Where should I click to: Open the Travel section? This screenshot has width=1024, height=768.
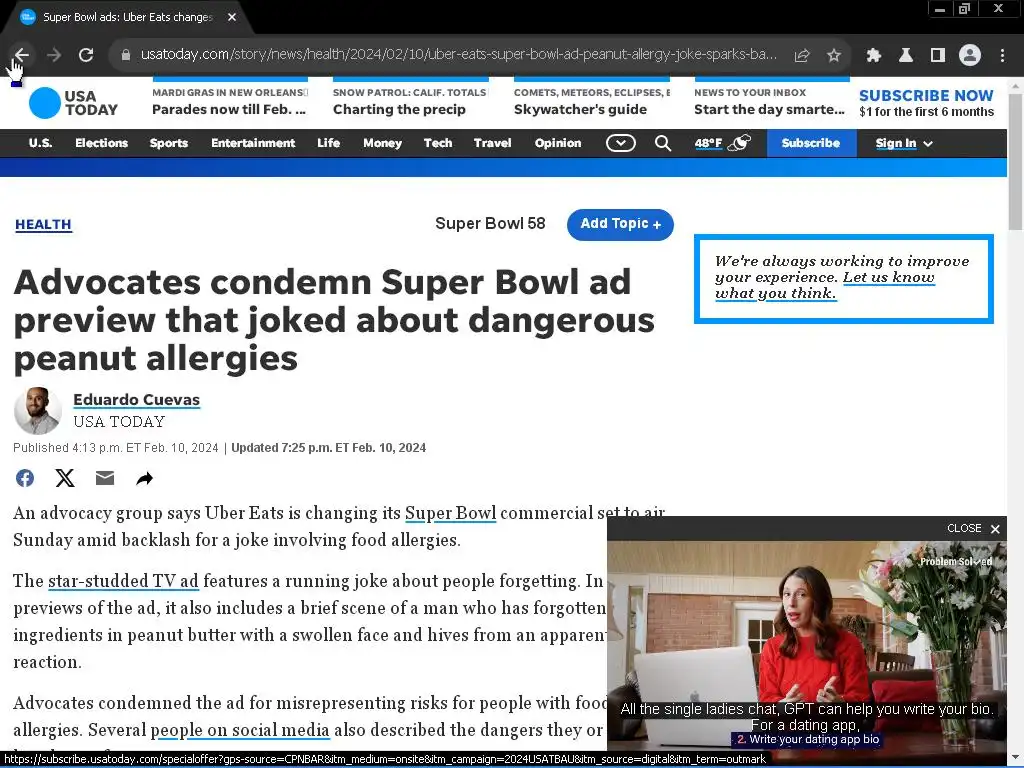(x=492, y=143)
